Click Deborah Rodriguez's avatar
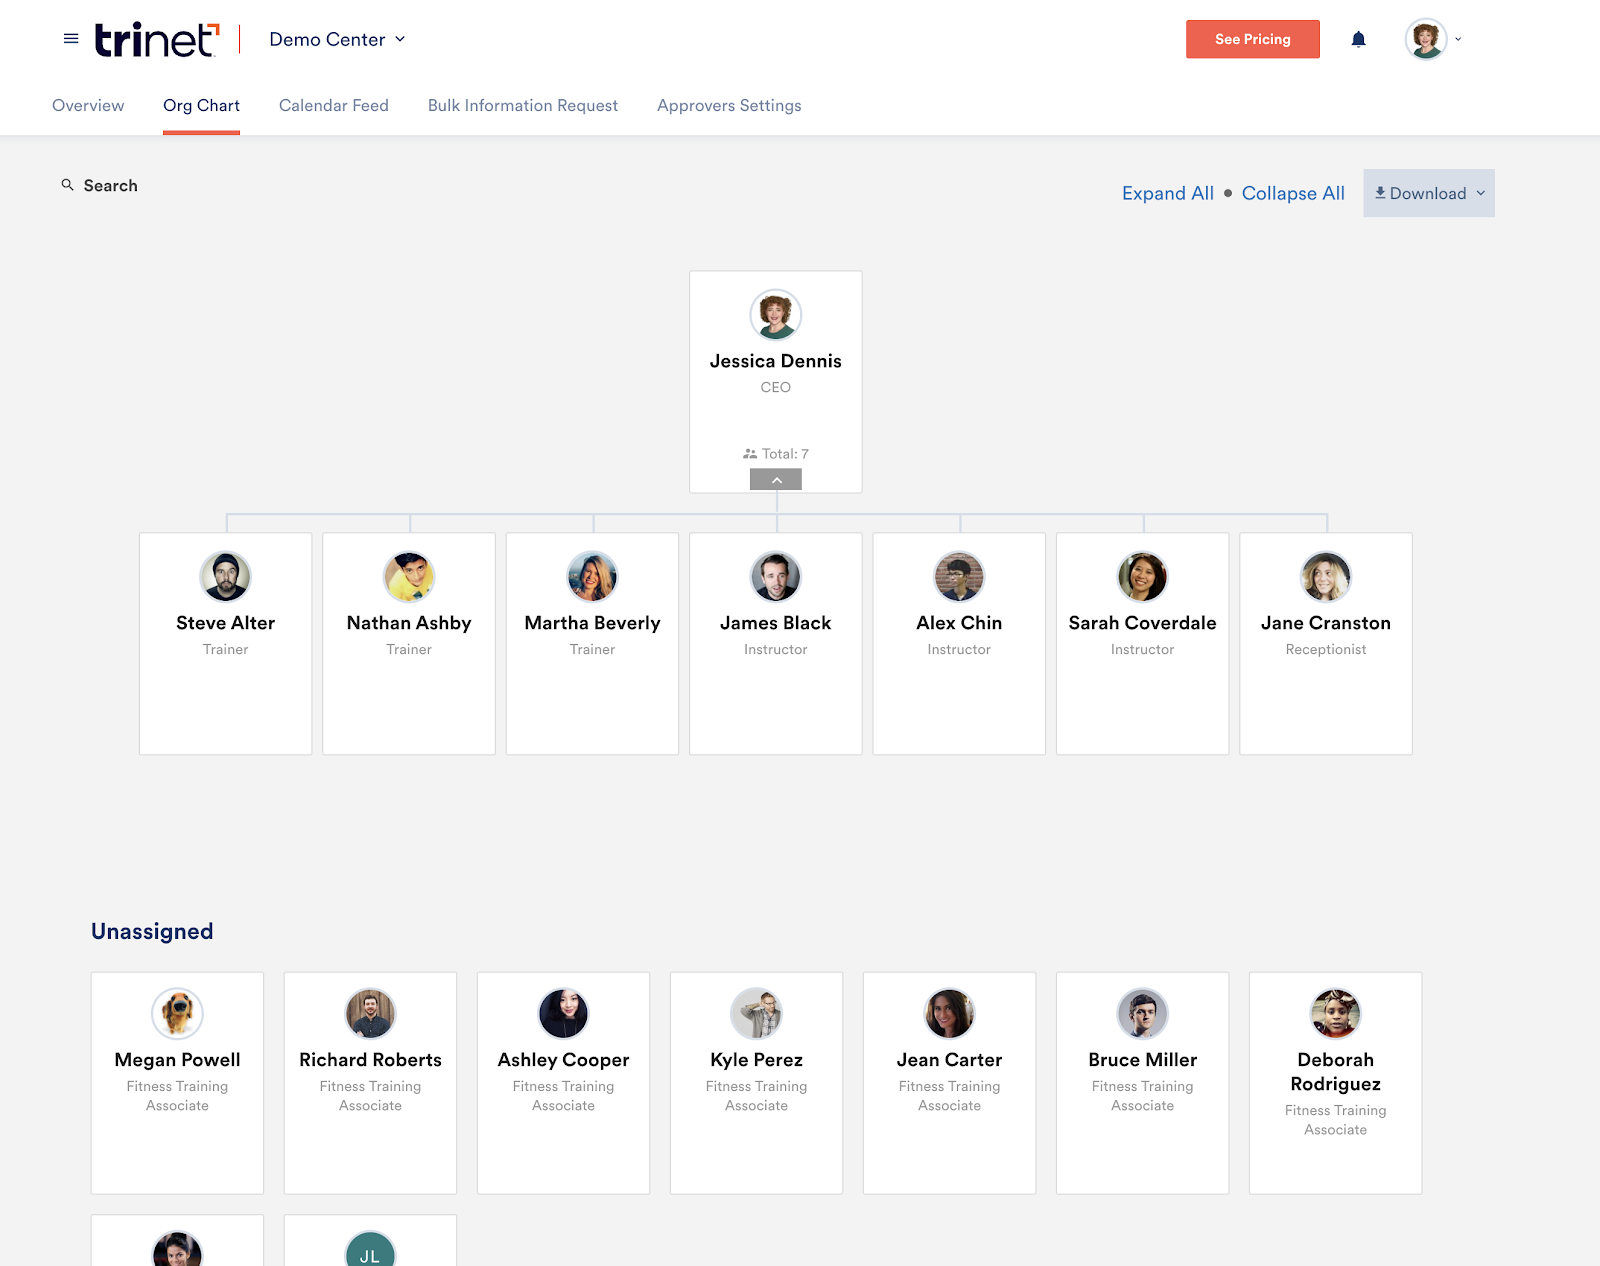1600x1266 pixels. click(x=1336, y=1014)
